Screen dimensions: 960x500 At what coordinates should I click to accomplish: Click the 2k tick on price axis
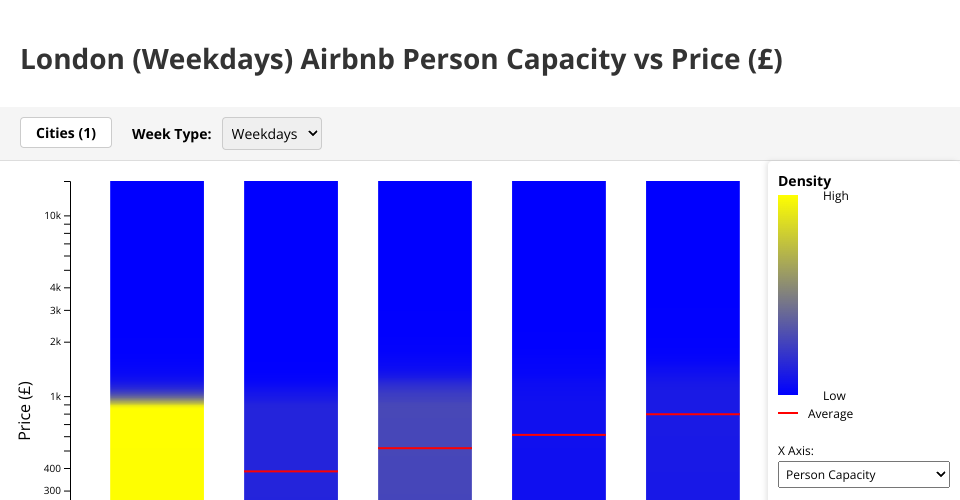(x=56, y=342)
